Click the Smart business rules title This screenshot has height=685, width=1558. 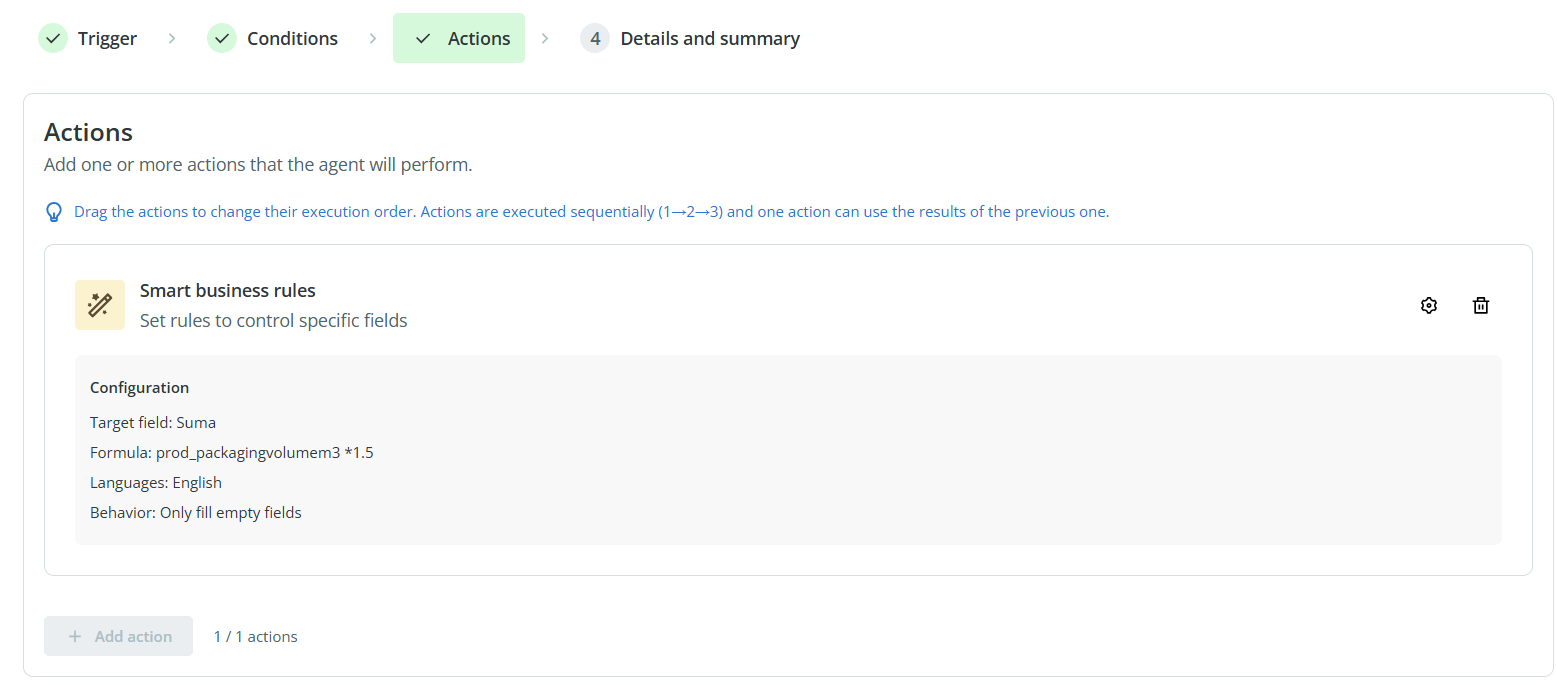[x=228, y=291]
